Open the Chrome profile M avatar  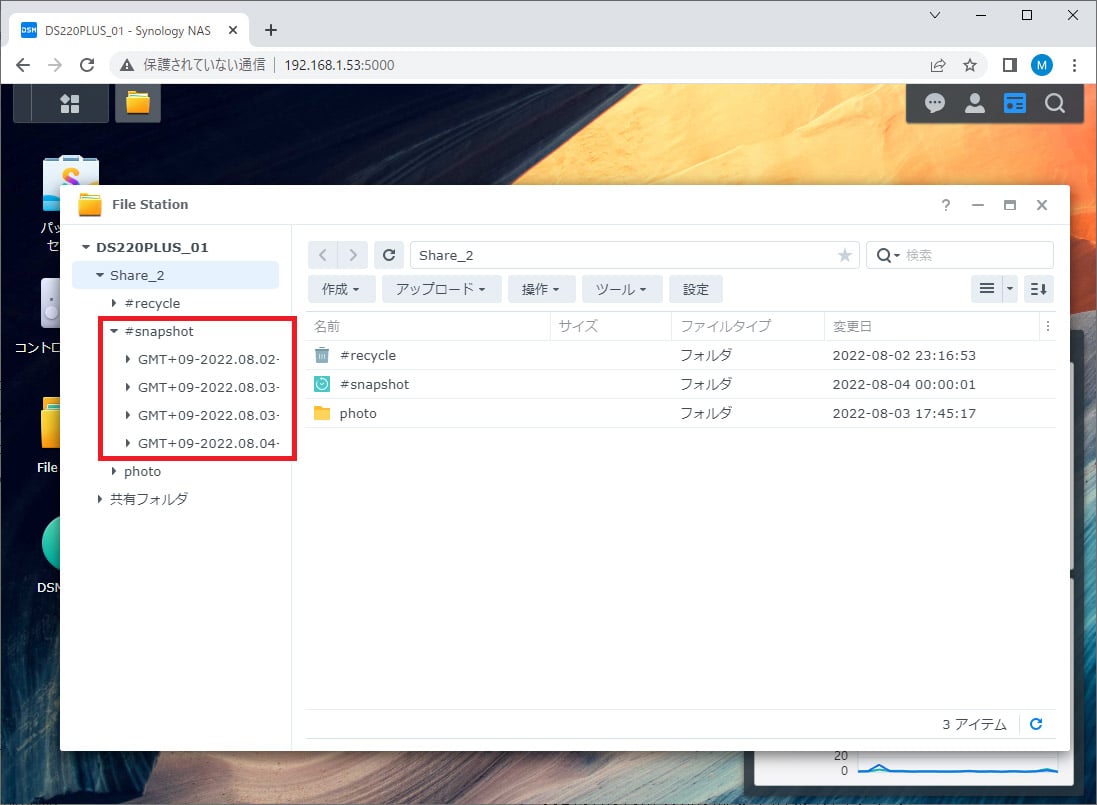click(1042, 65)
